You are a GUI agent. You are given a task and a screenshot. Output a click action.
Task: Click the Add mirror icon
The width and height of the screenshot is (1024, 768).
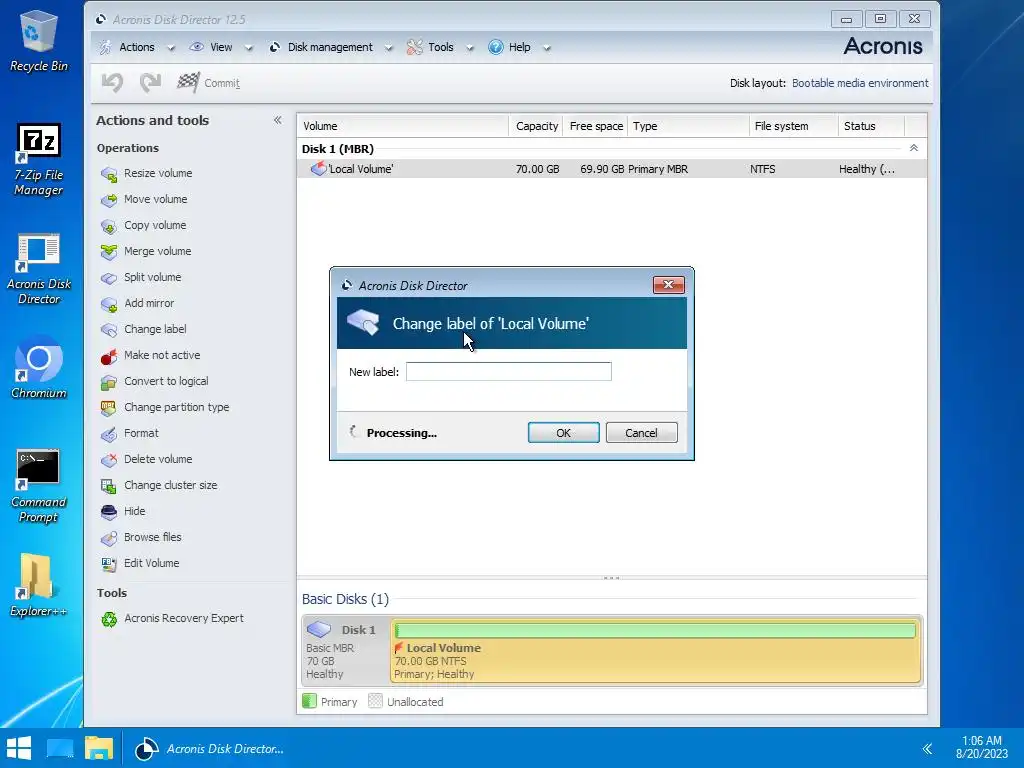(x=108, y=304)
